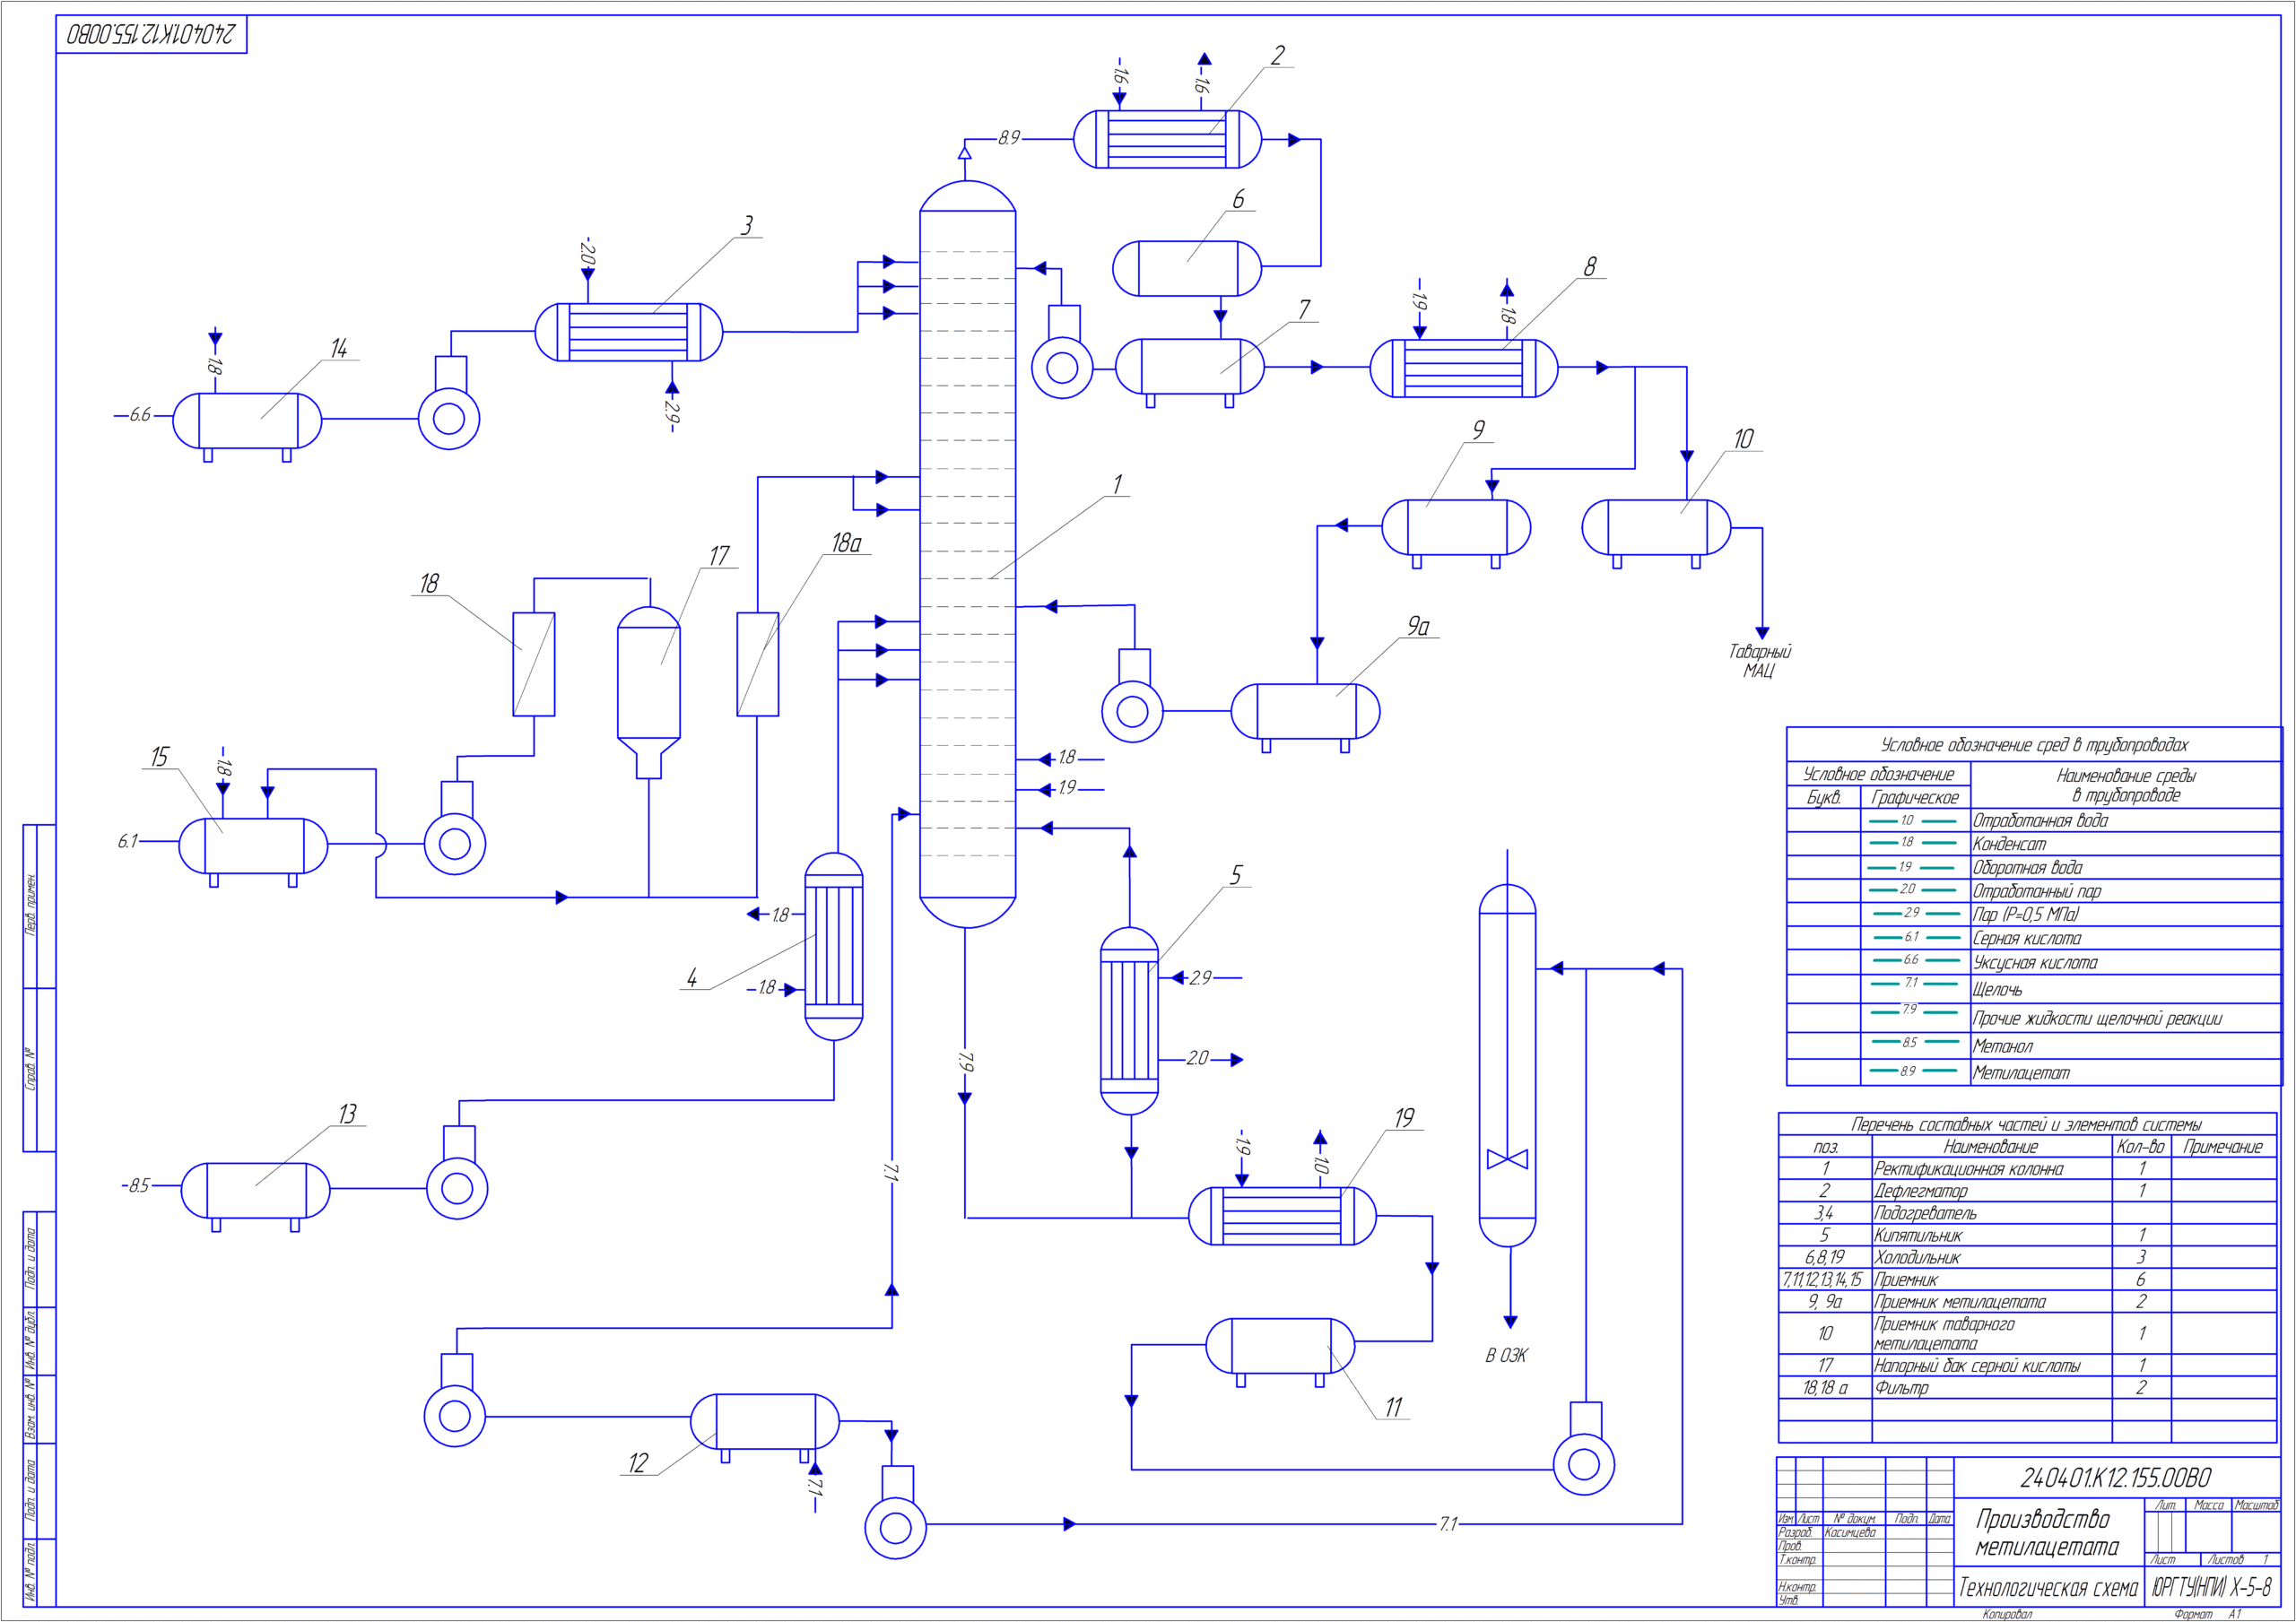
Task: Click the "Н.контр." label
Action: click(x=1797, y=1587)
